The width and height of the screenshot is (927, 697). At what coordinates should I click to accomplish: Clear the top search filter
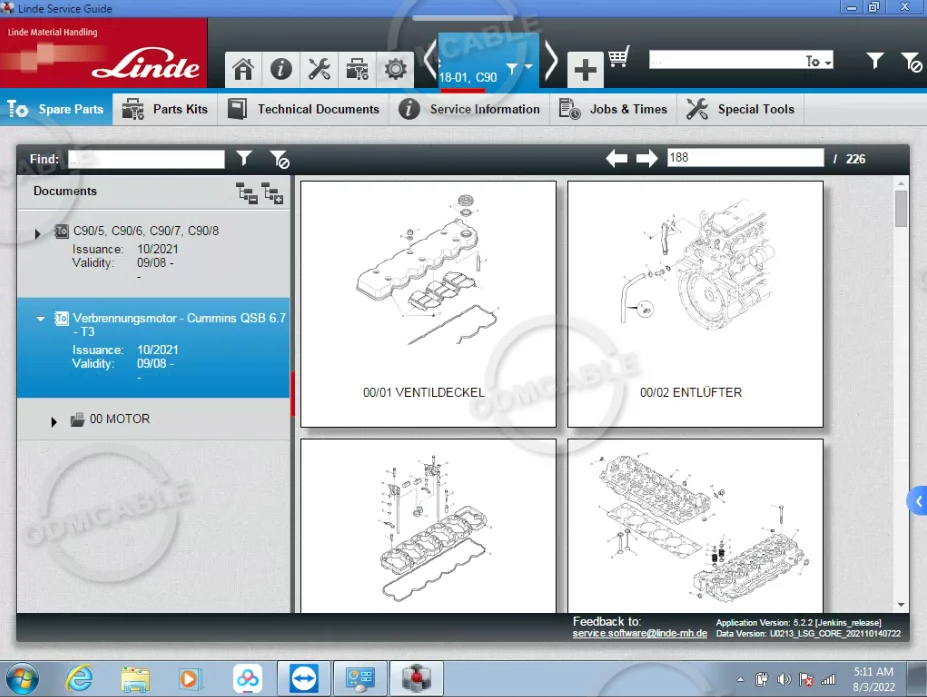click(911, 61)
